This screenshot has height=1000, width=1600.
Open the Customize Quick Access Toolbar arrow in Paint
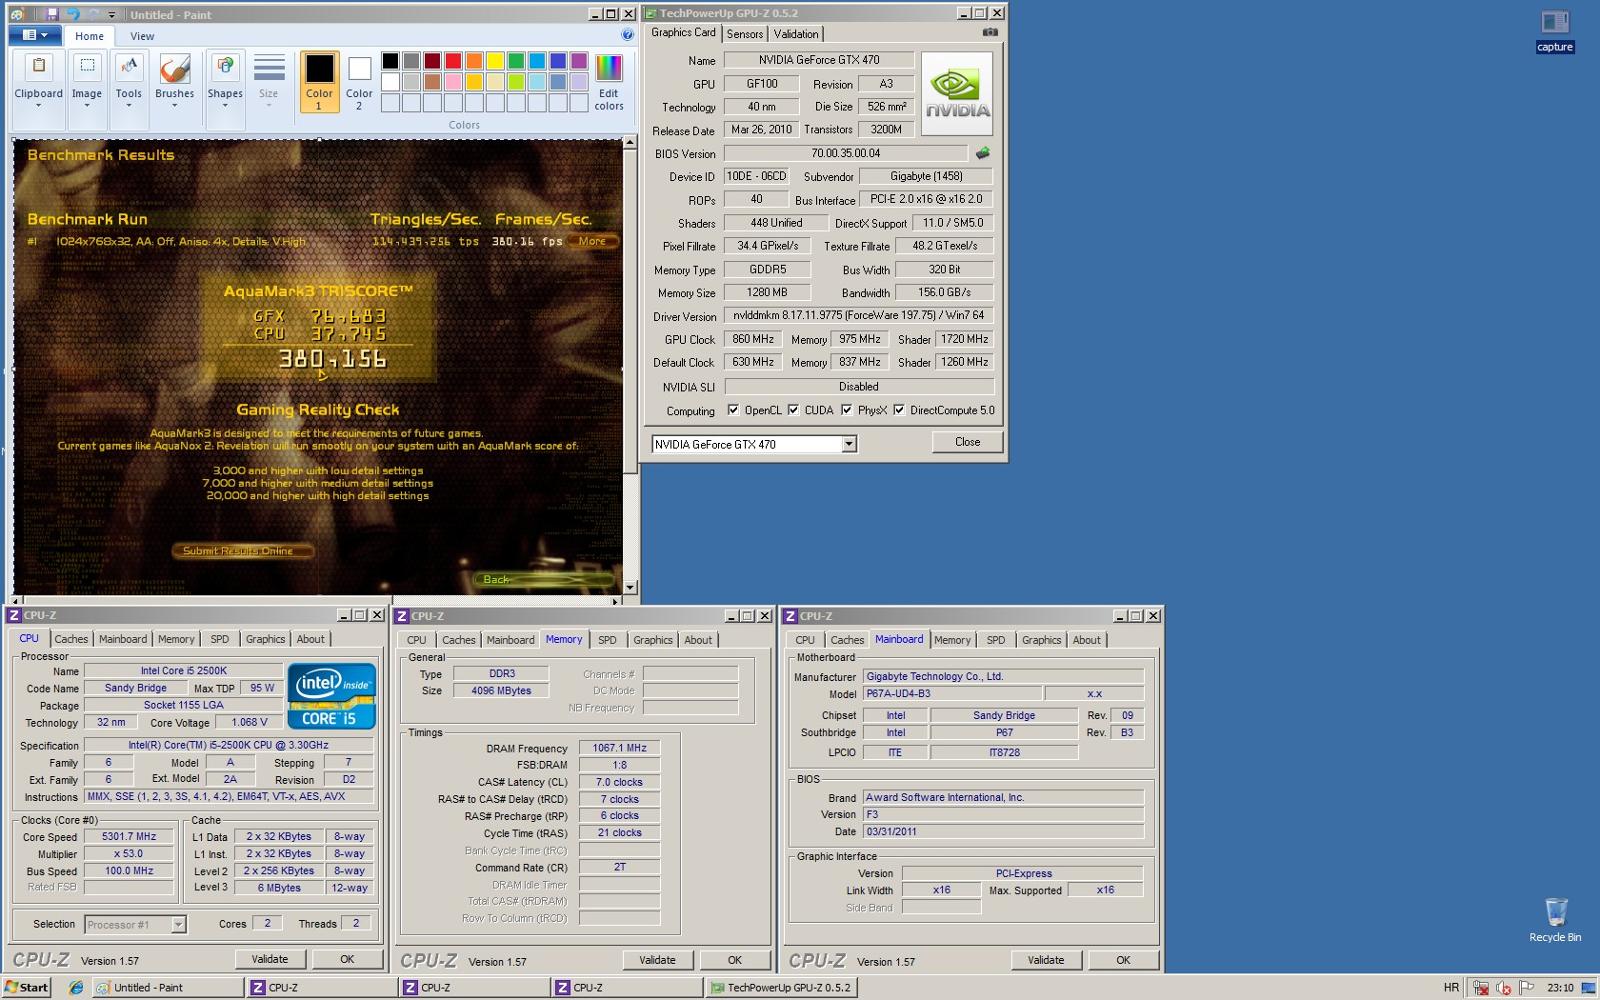pyautogui.click(x=112, y=15)
